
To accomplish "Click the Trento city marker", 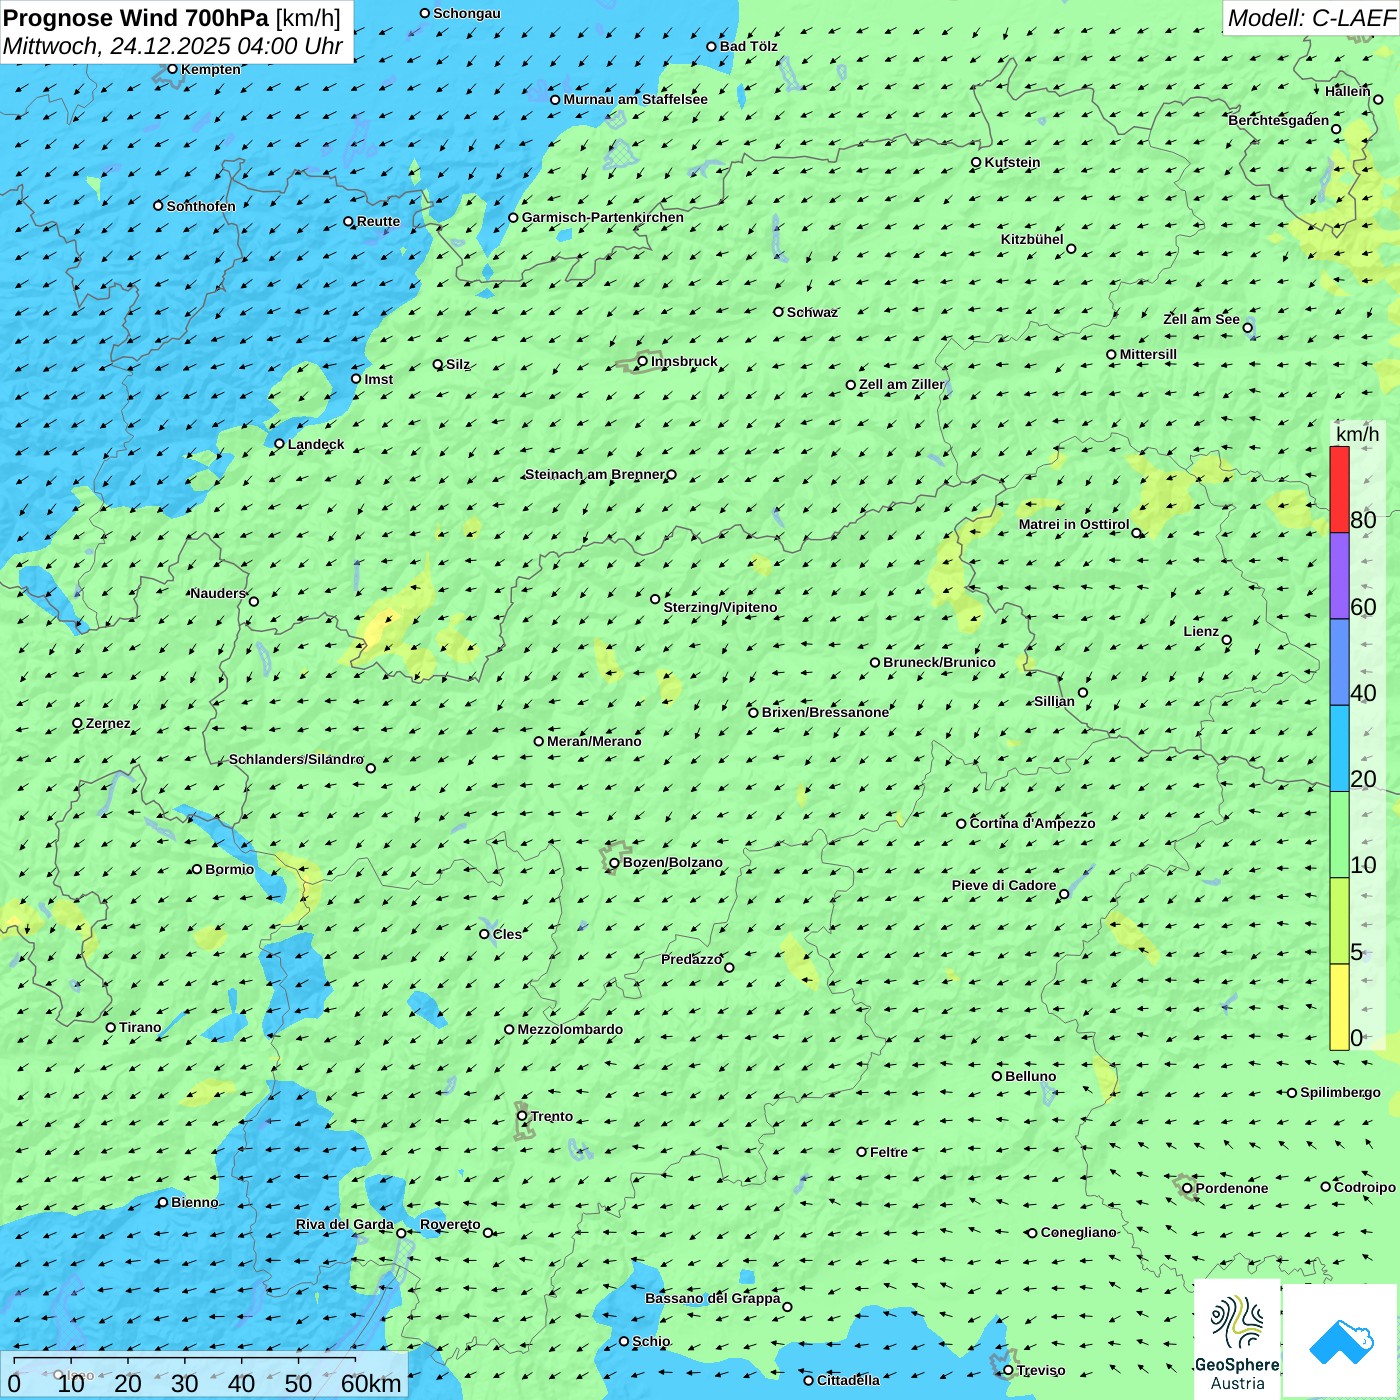I will 522,1116.
